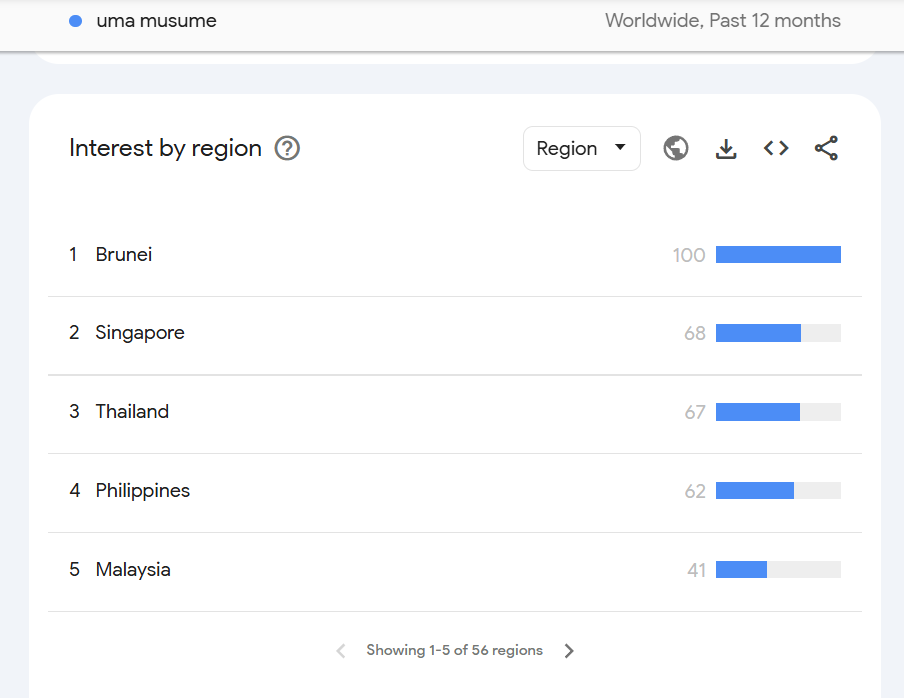Select Brunei in the region list

click(455, 255)
